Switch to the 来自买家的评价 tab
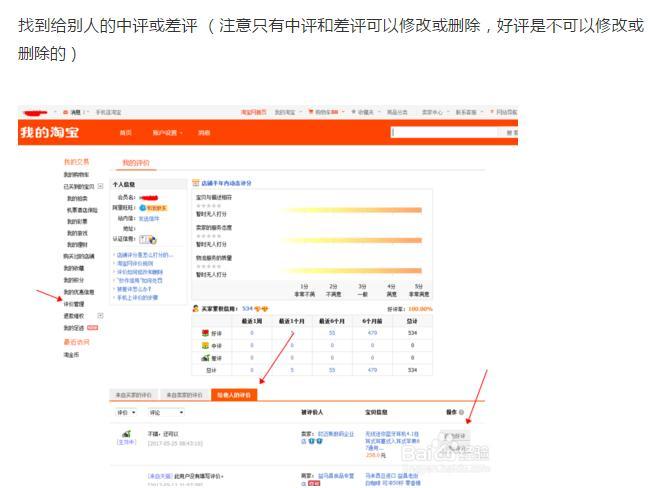This screenshot has width=651, height=488. tap(133, 395)
